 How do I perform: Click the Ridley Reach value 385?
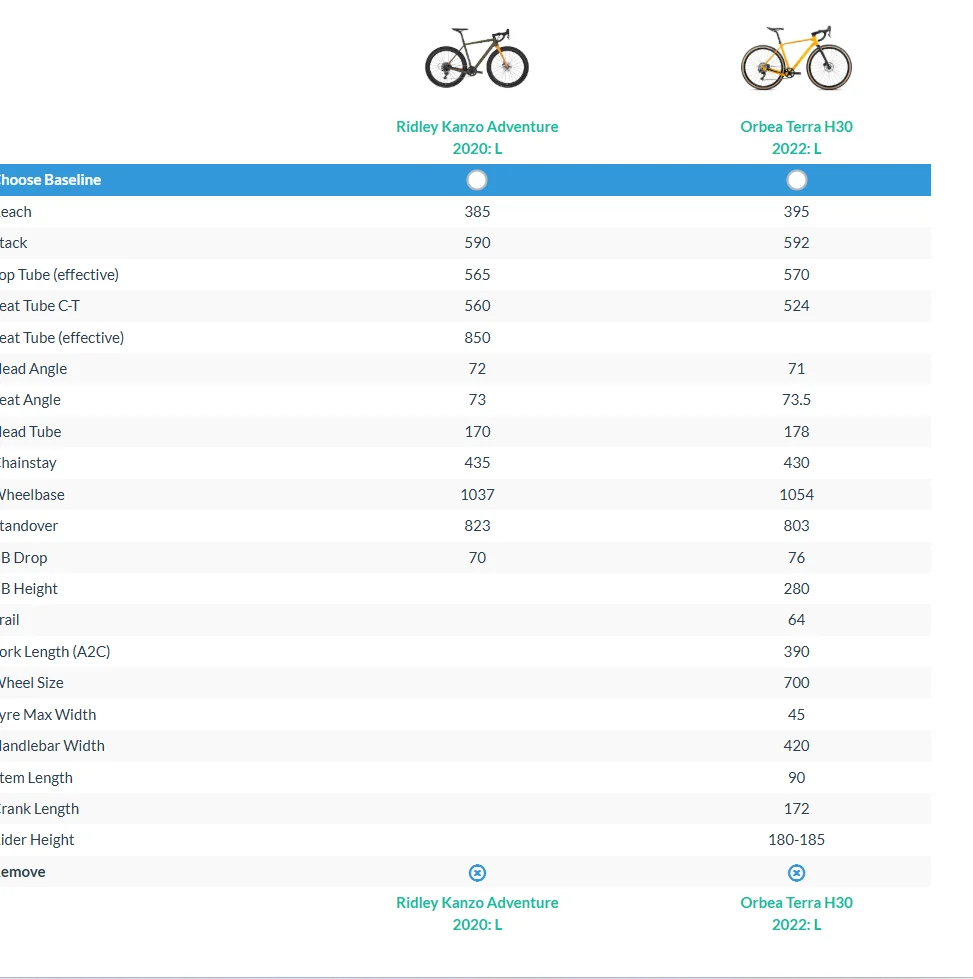(477, 212)
